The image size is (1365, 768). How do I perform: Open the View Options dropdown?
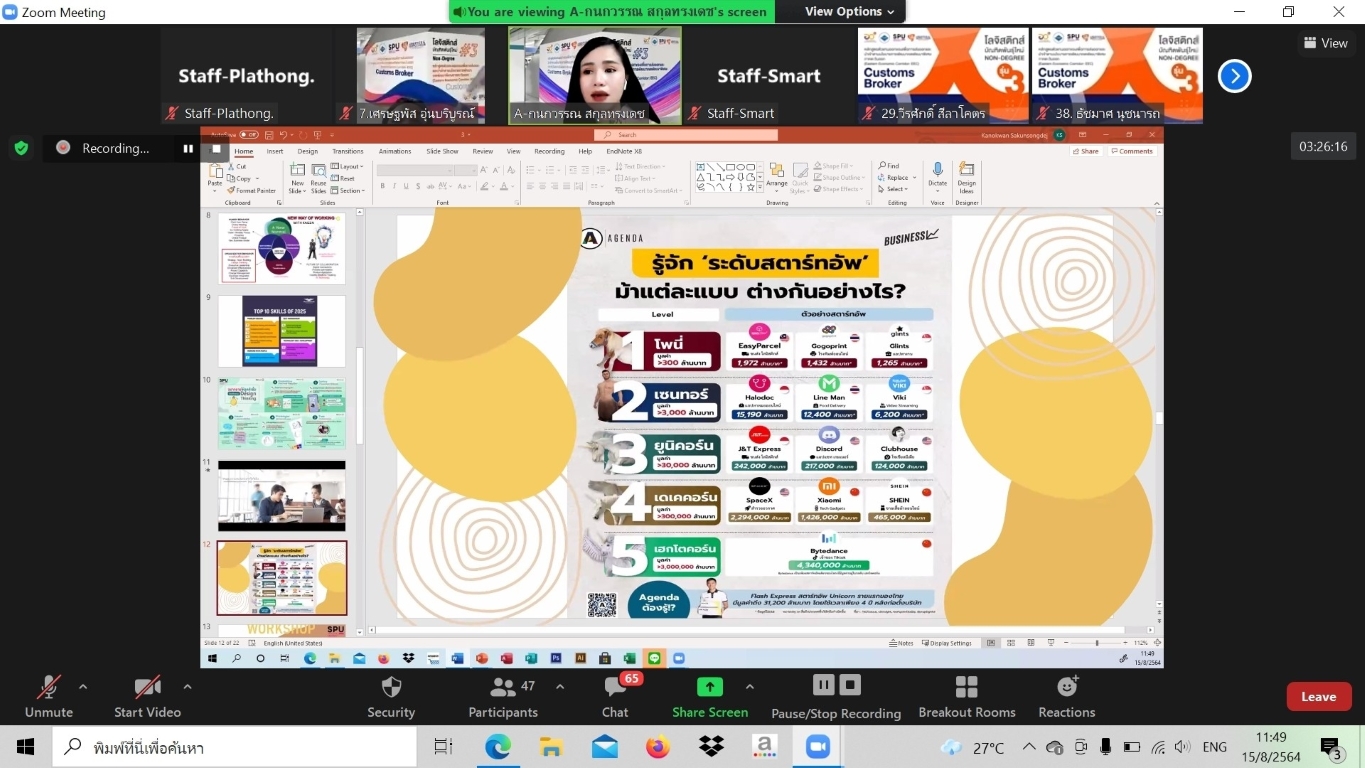(x=850, y=12)
